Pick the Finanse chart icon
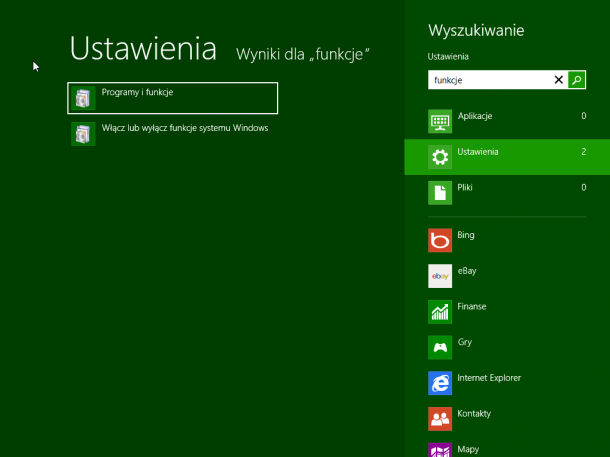610x457 pixels. click(x=440, y=311)
